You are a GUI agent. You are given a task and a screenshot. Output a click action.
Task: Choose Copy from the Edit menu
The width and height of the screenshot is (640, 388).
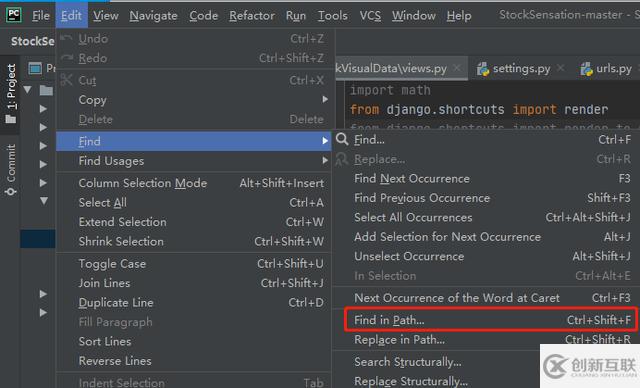pos(193,100)
